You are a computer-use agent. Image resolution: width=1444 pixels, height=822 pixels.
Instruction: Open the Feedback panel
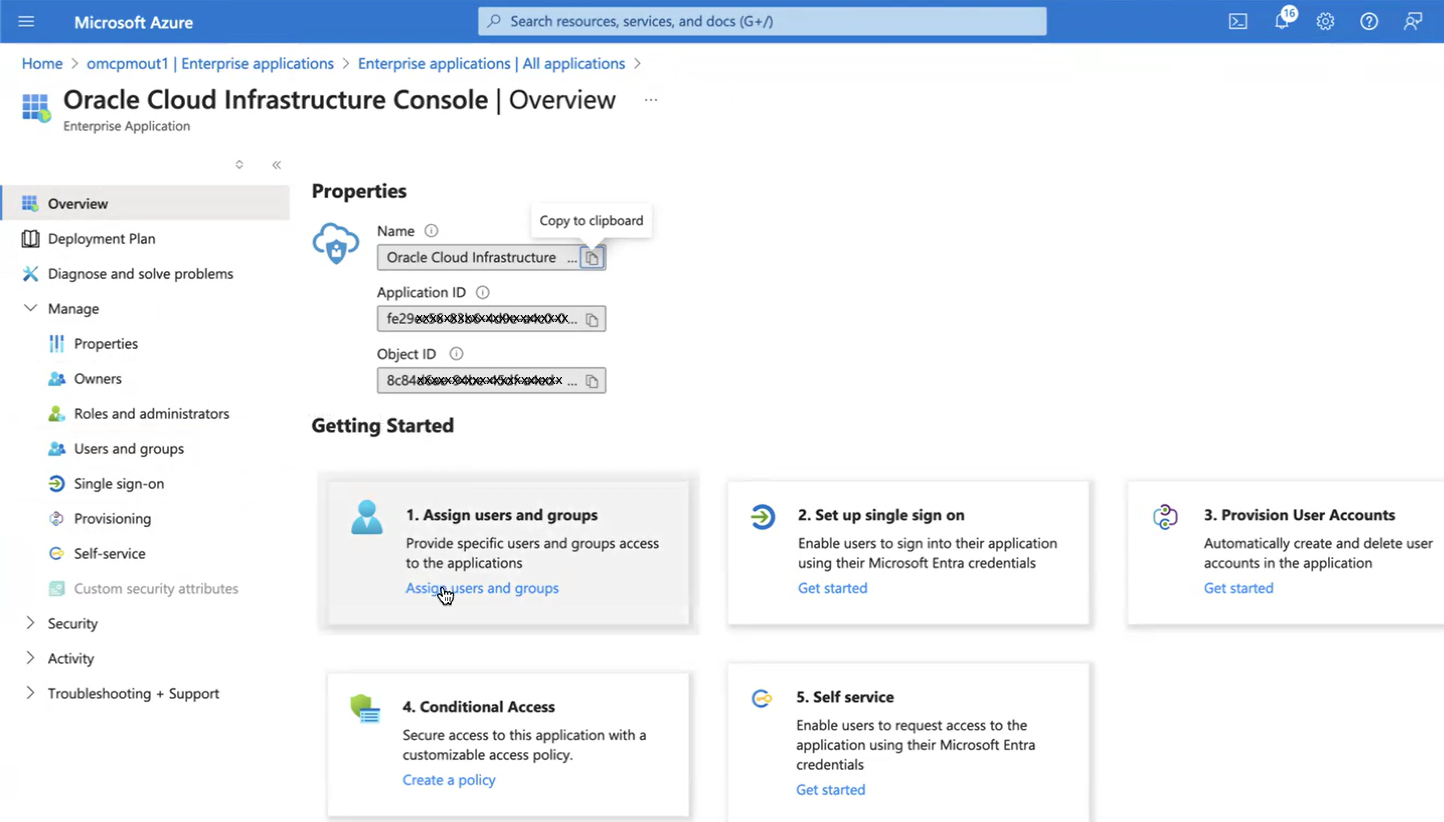(1412, 21)
